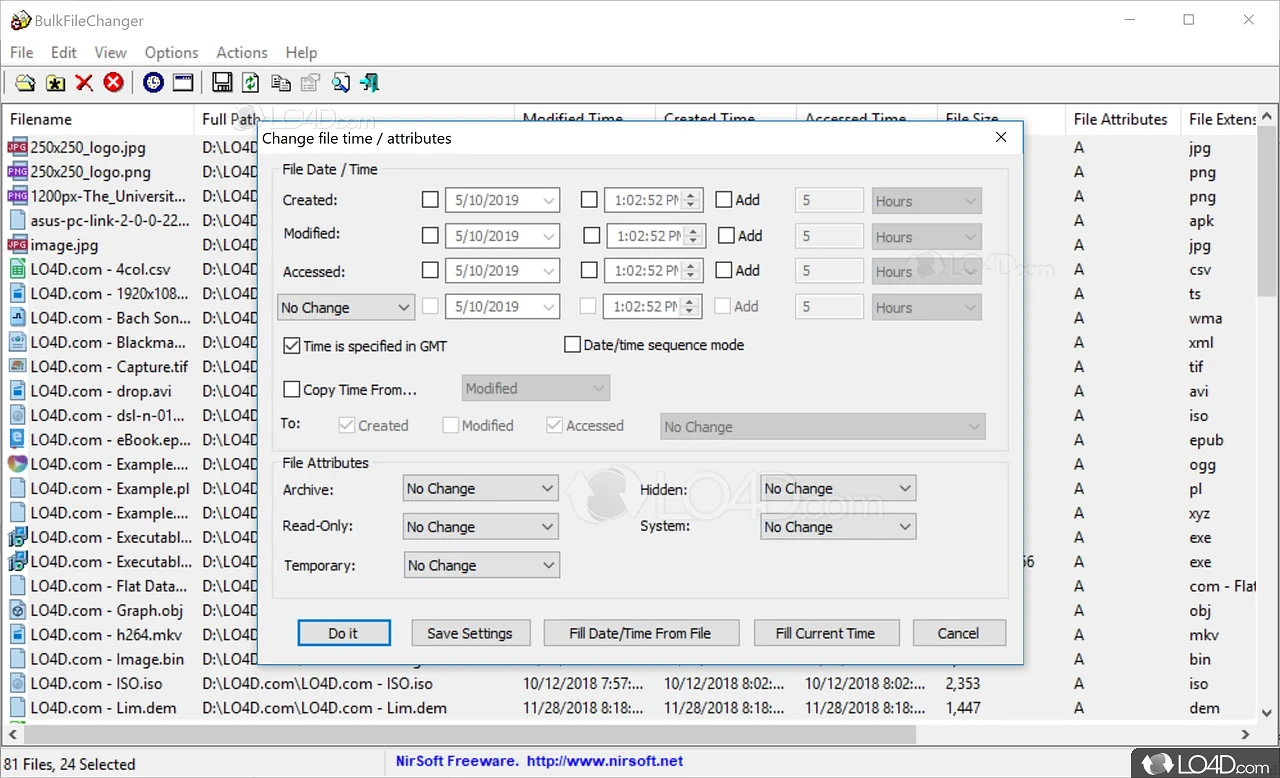Click Fill Current Time button
This screenshot has height=778, width=1280.
(825, 633)
